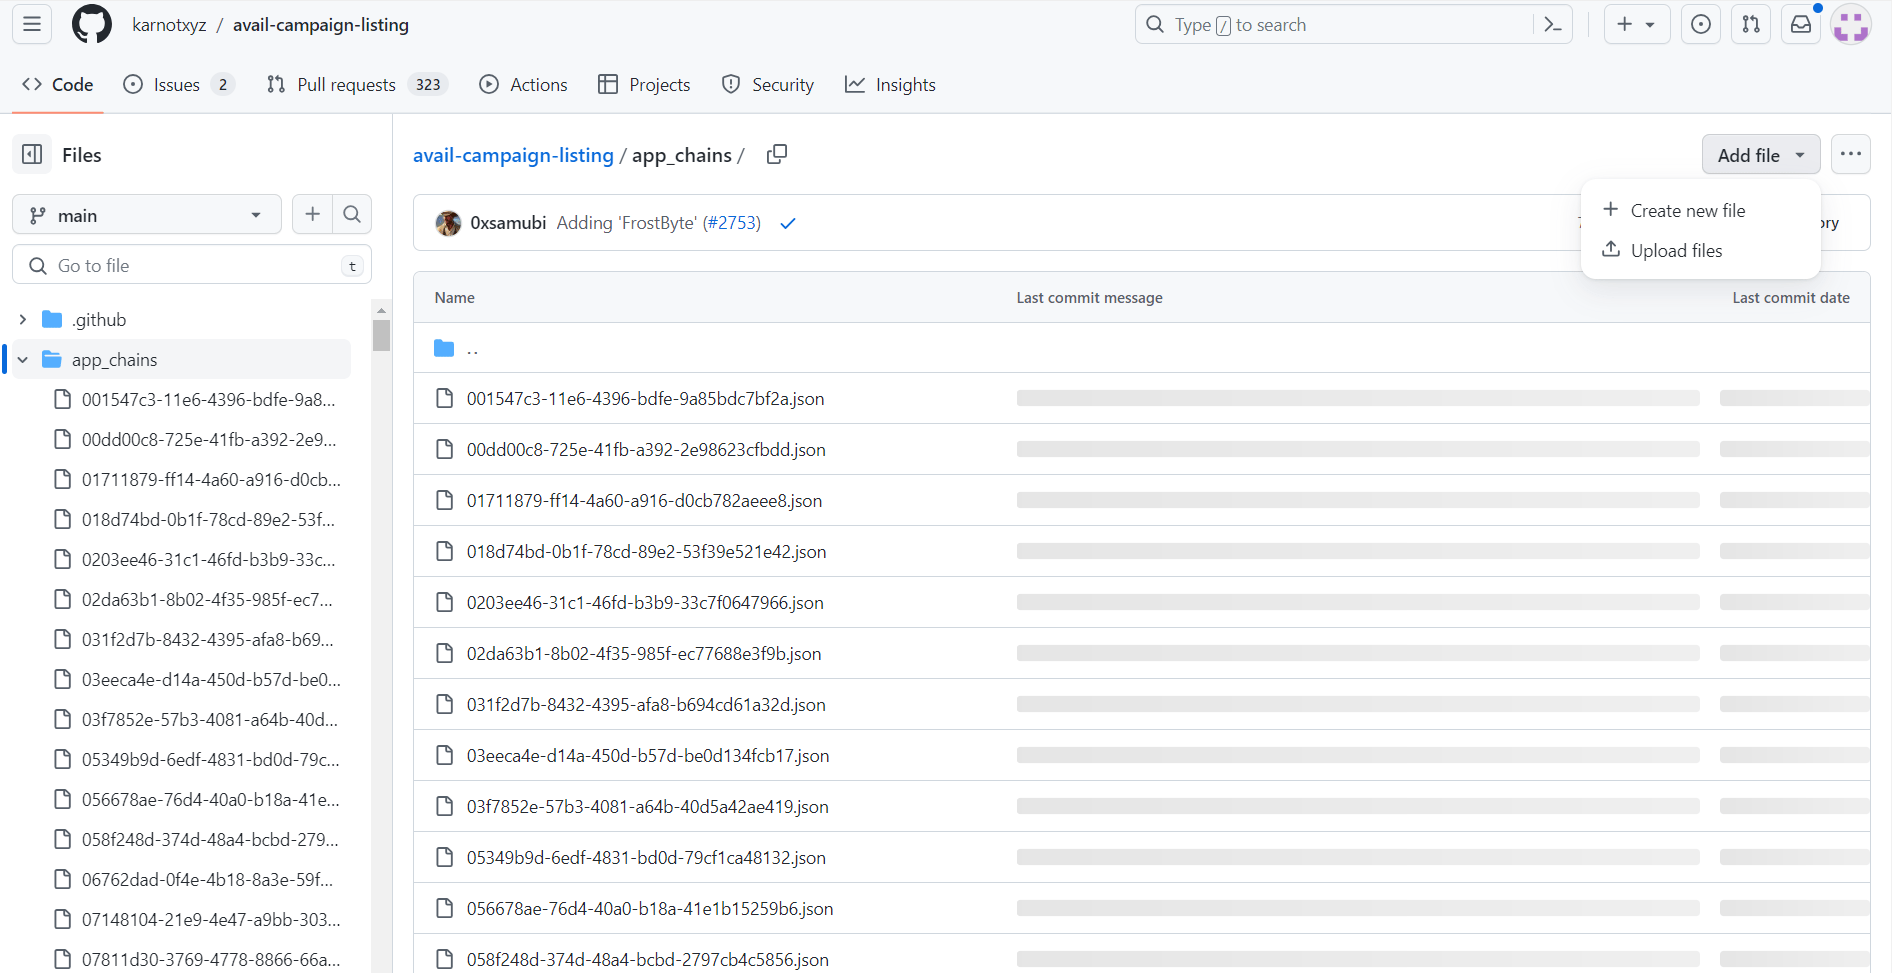
Task: Collapse the file tree side panel
Action: click(32, 154)
